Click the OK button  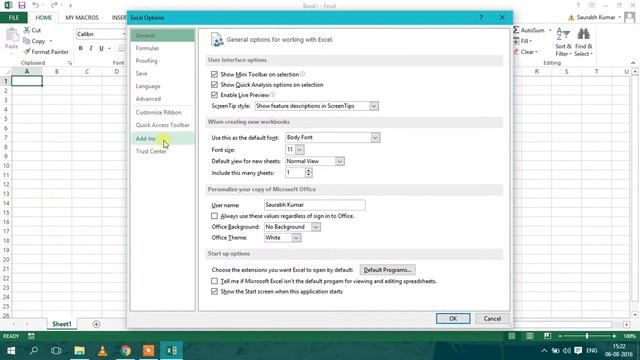tap(453, 318)
